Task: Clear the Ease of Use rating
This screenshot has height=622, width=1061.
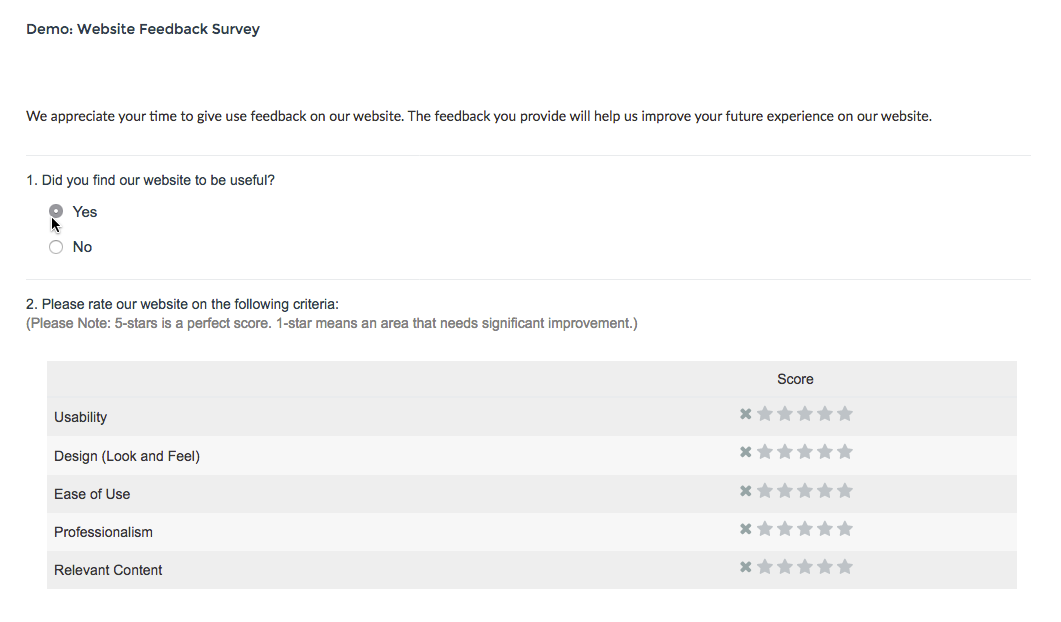Action: (745, 490)
